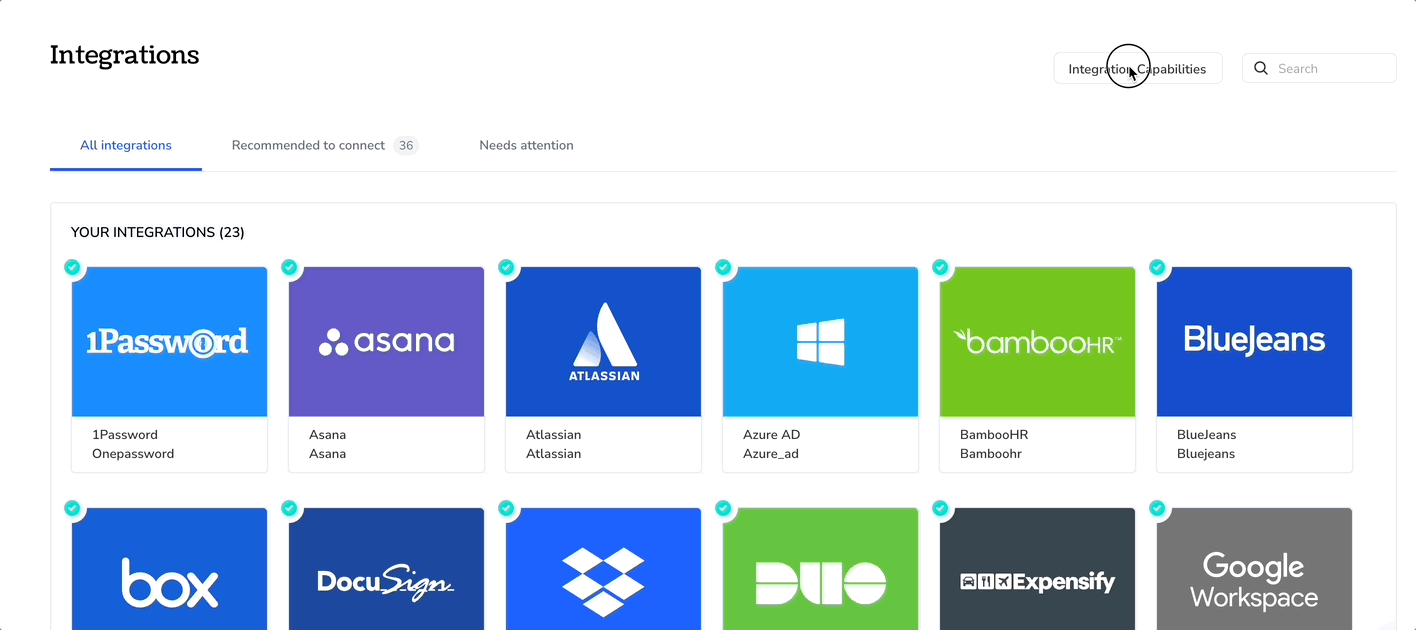Open the BambooHR integration logo tile
Screen dimensions: 1416x630
pyautogui.click(x=1037, y=342)
